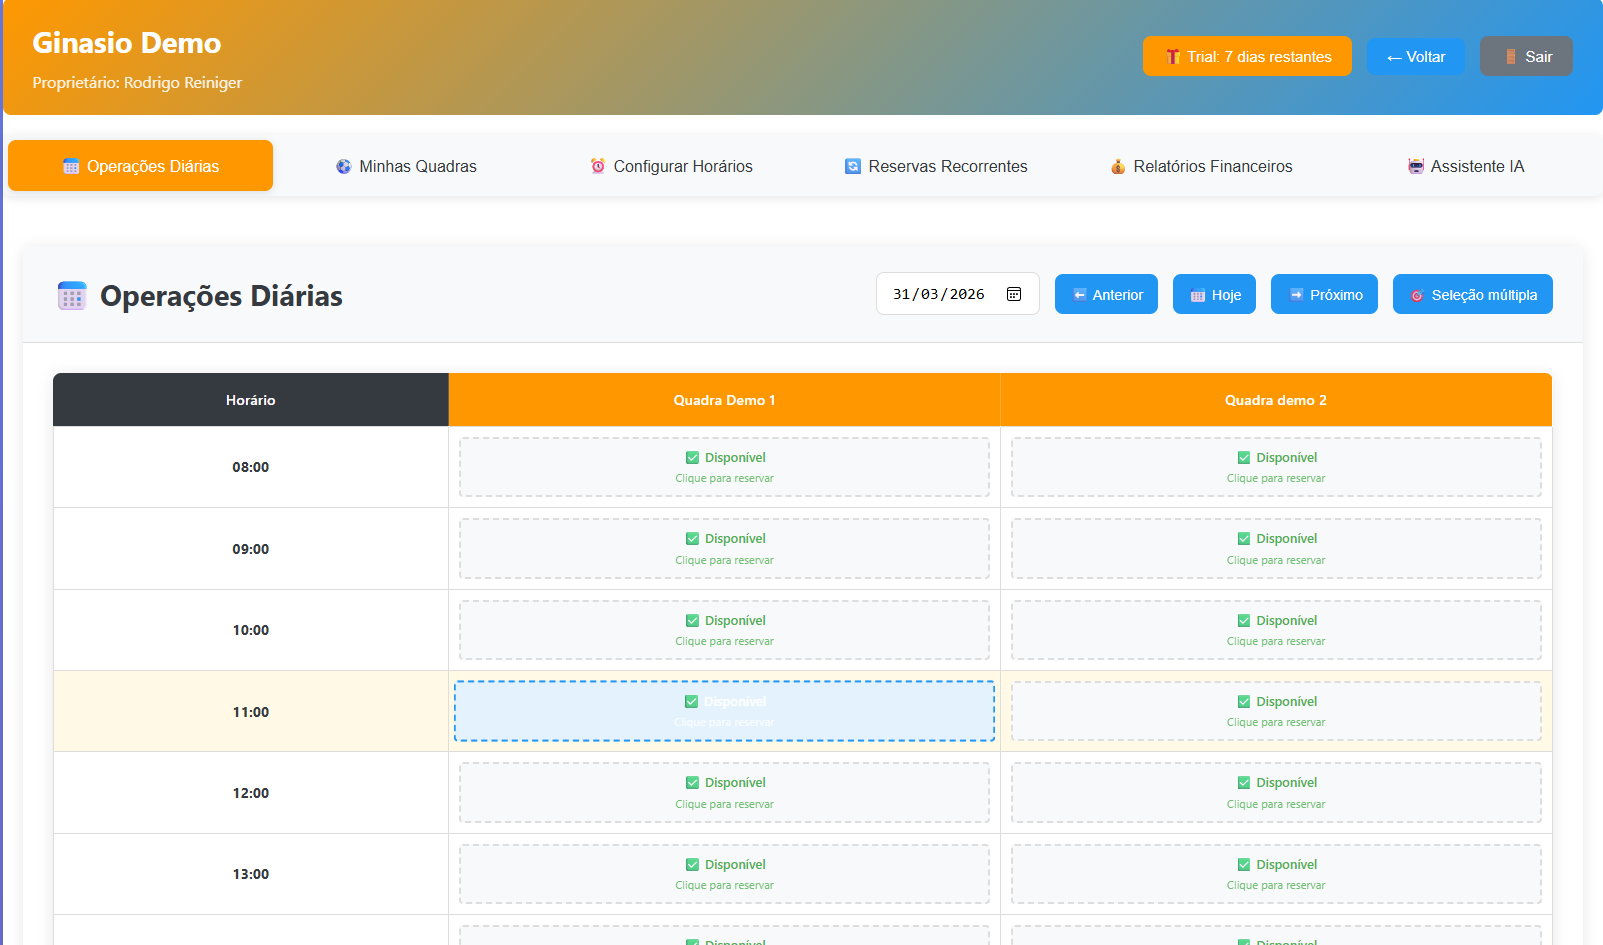
Task: Click the money bag icon for Relatórios Financeiros
Action: point(1118,167)
